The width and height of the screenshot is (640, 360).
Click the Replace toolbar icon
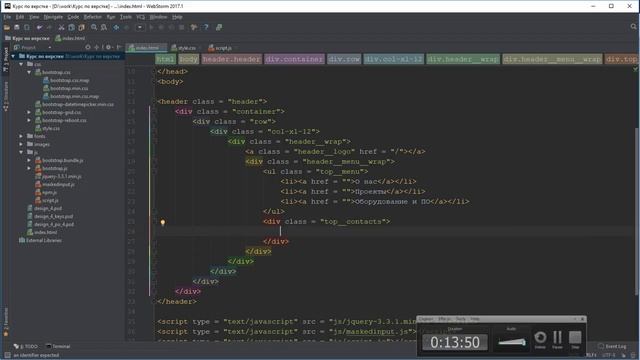(x=104, y=27)
